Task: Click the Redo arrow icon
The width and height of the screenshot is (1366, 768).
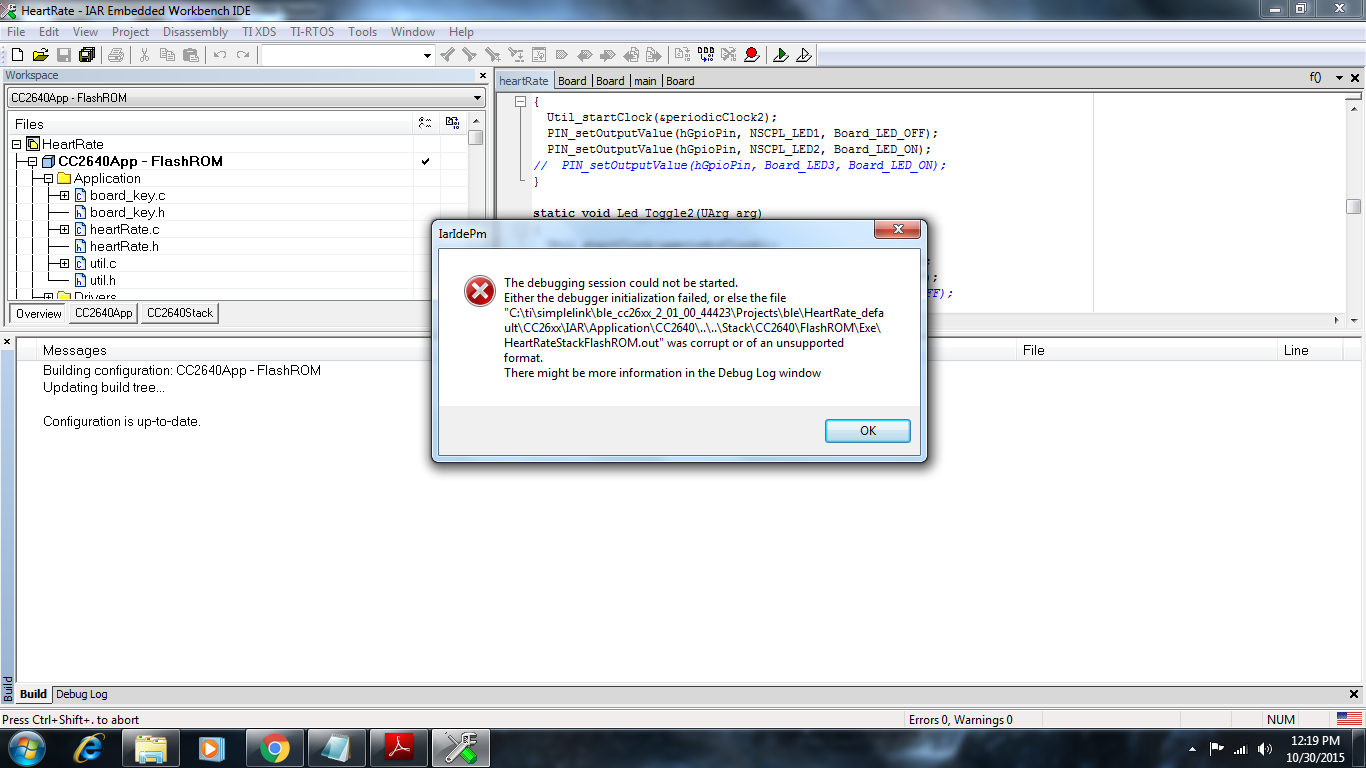Action: (242, 55)
